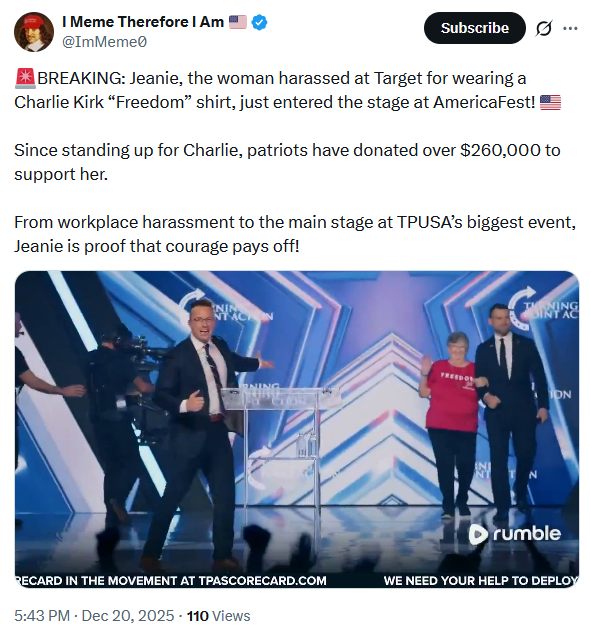Click the Subscribe button

pyautogui.click(x=474, y=28)
